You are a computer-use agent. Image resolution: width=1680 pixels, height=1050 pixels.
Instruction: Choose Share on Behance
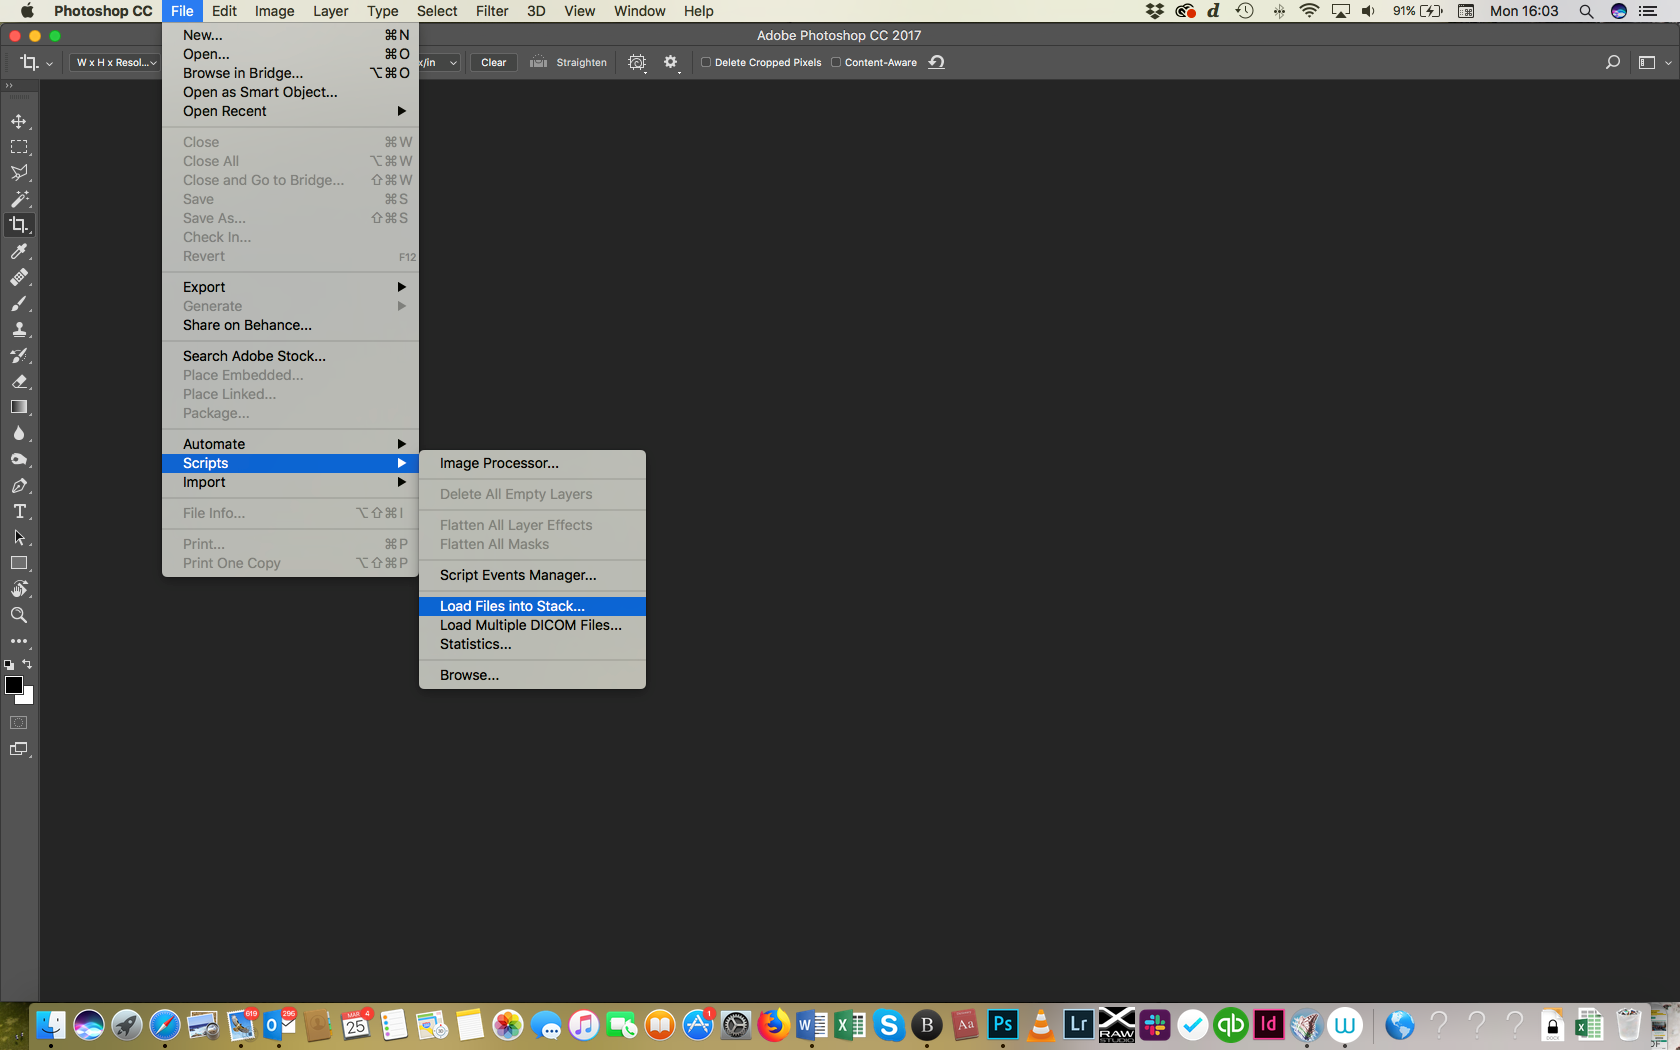tap(290, 325)
